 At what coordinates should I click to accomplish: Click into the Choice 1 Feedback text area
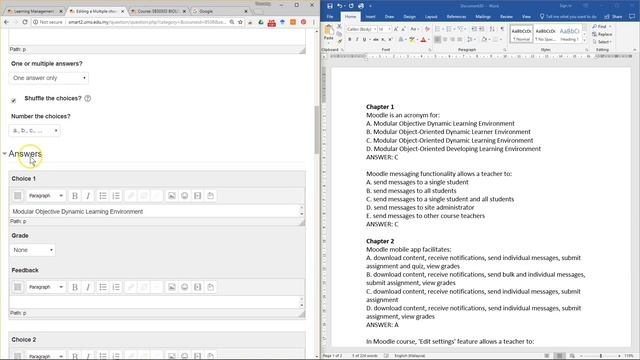(x=154, y=302)
